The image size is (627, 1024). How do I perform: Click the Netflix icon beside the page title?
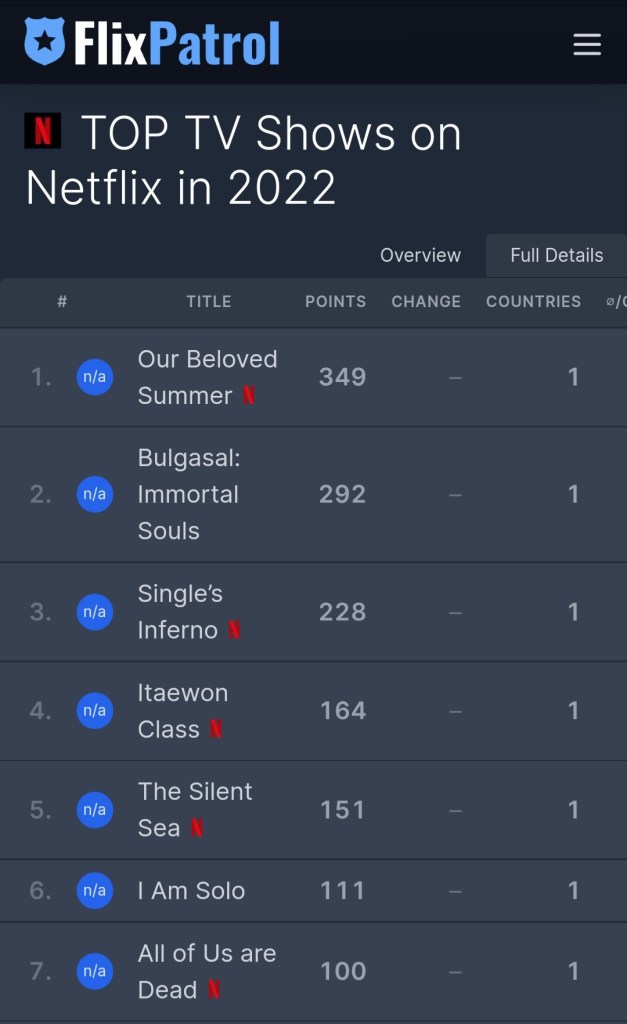[x=43, y=131]
